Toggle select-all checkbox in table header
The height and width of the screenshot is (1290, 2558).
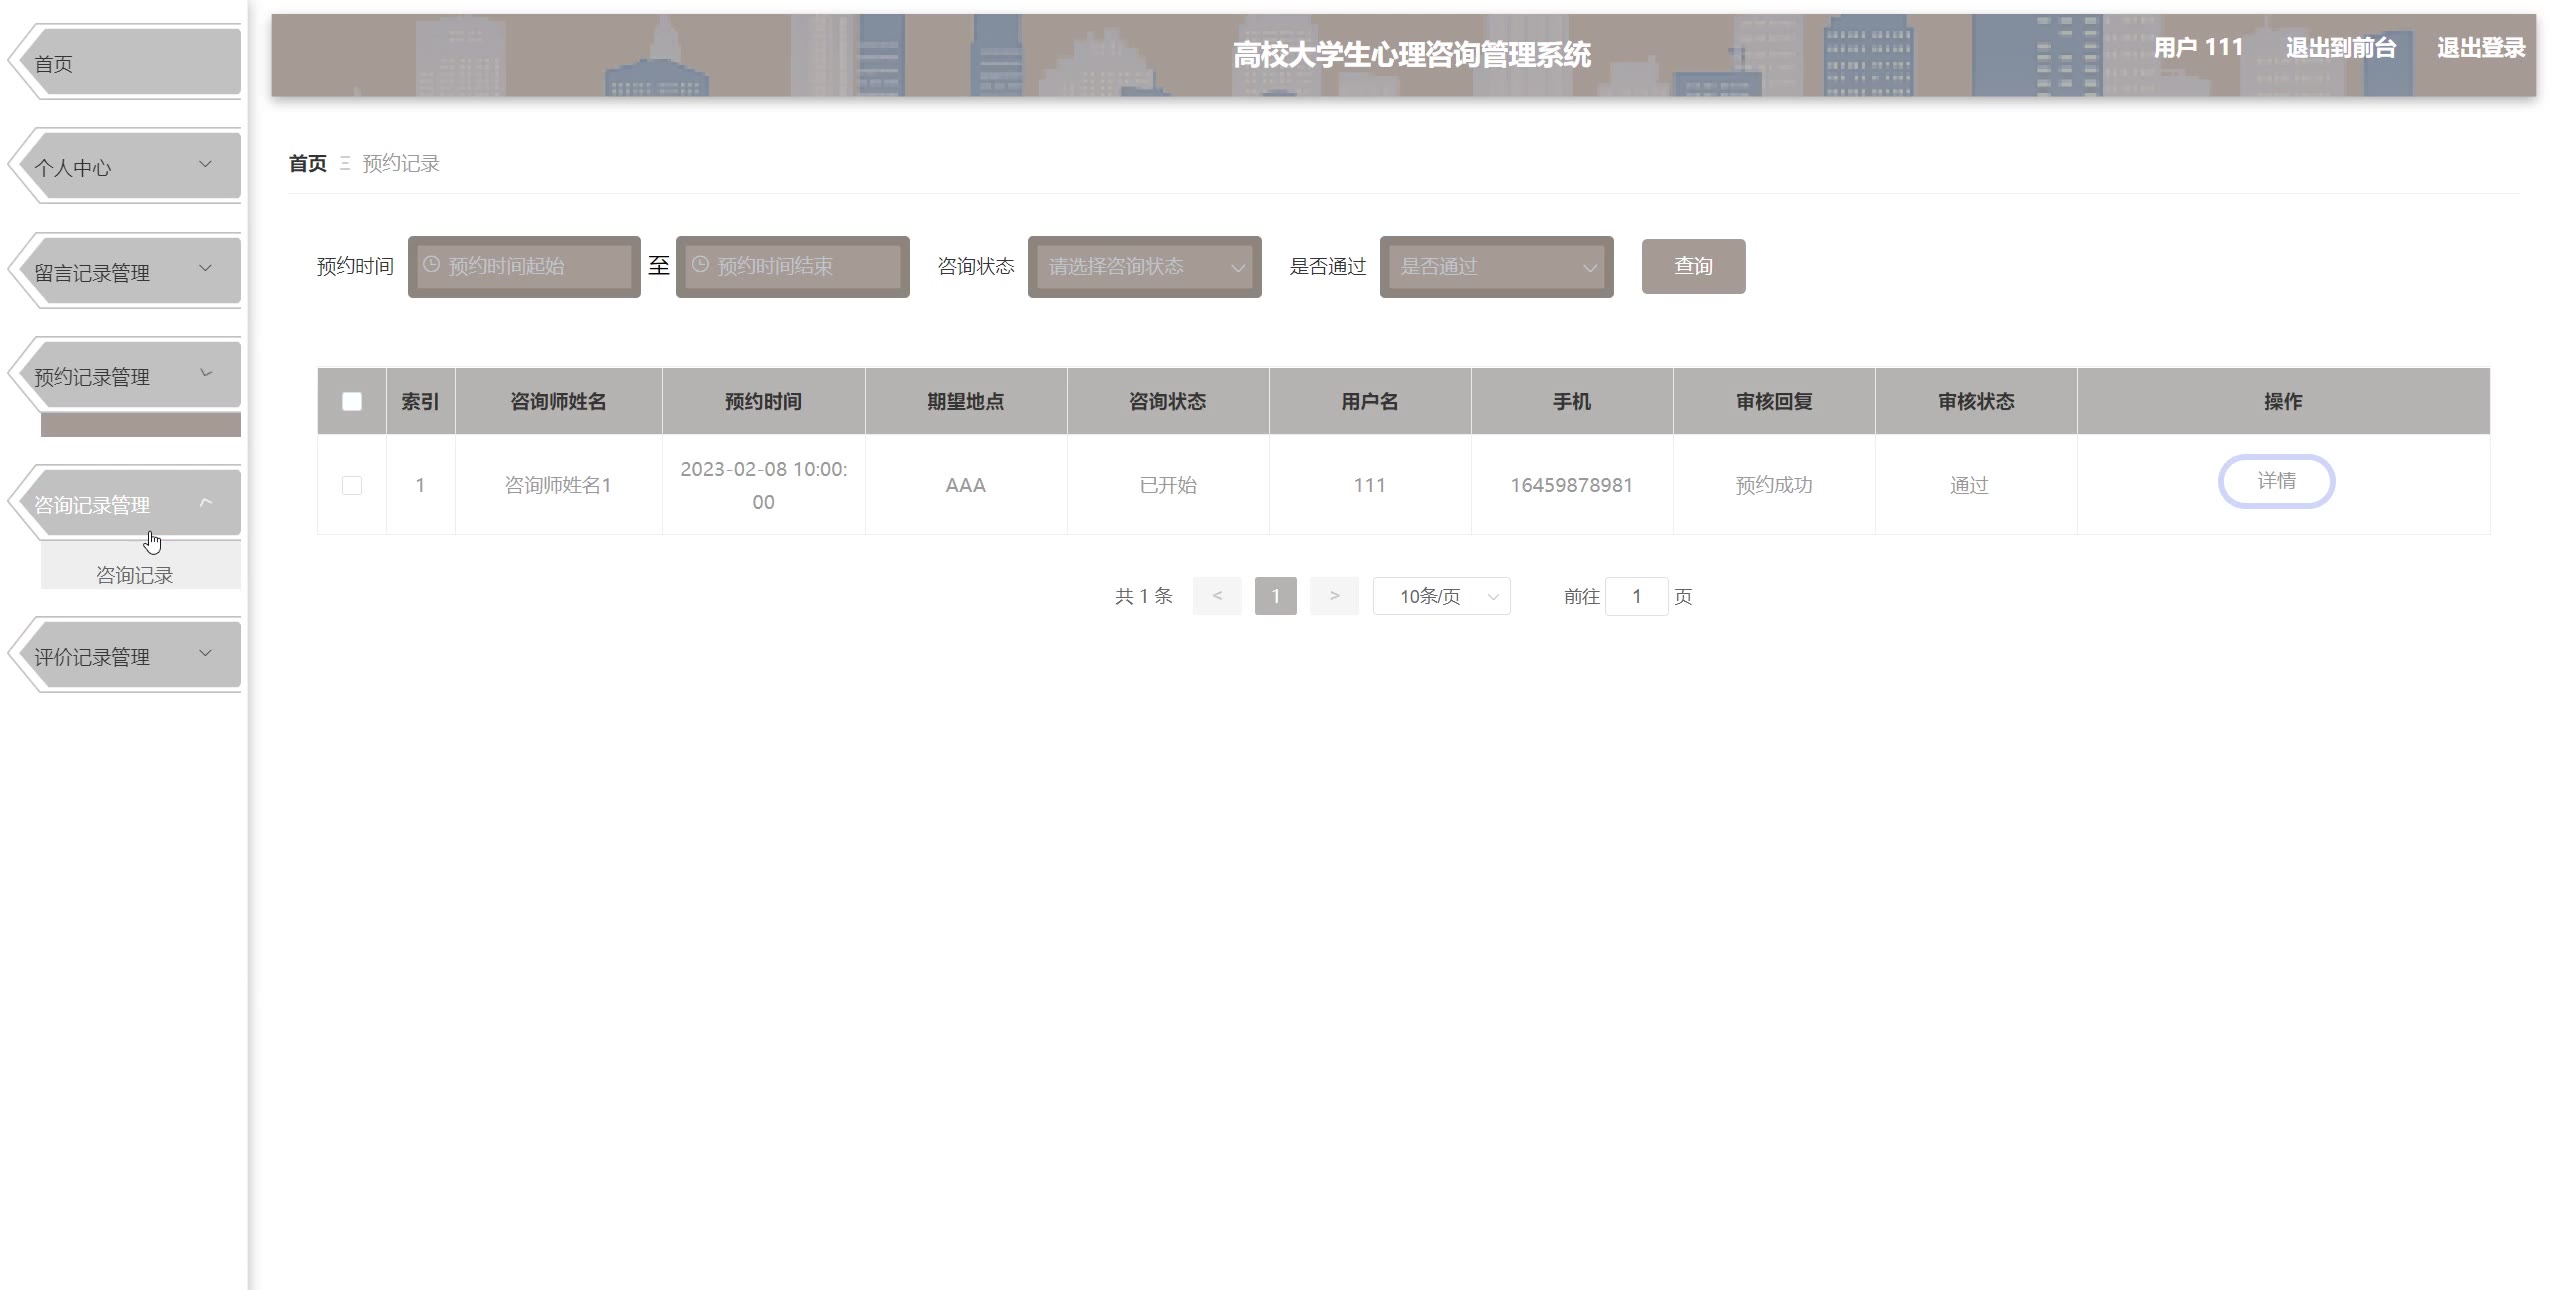click(352, 401)
